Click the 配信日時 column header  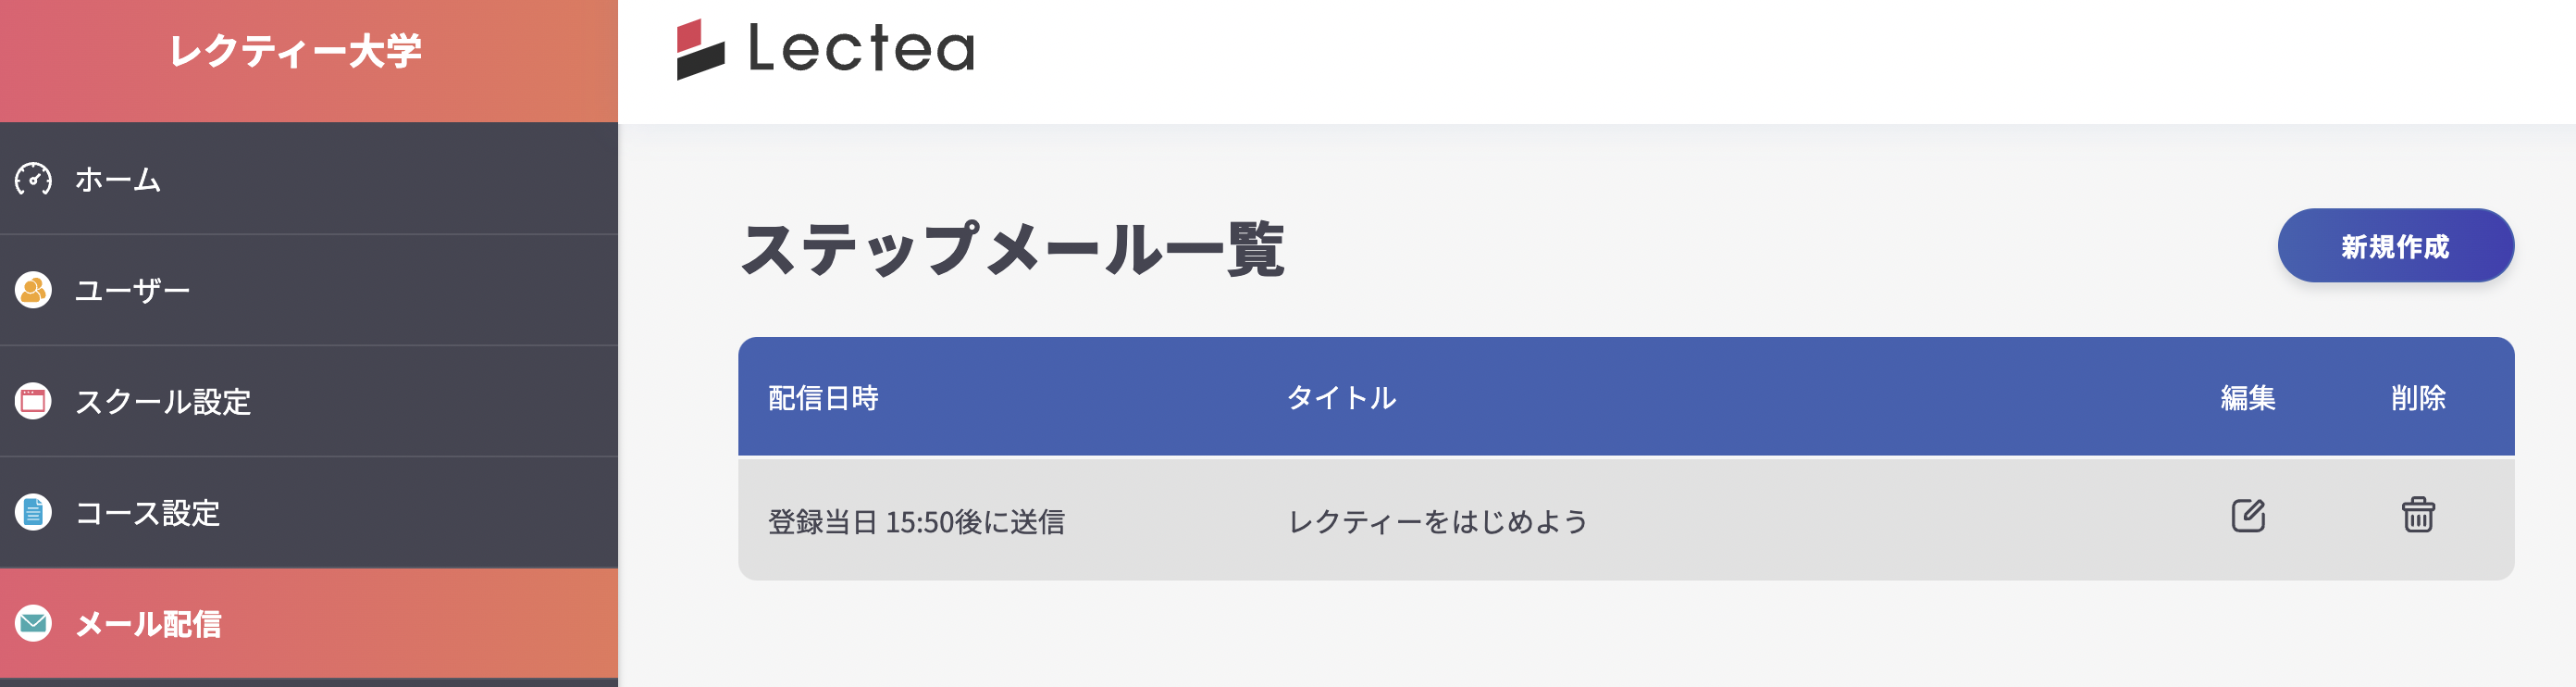coord(823,398)
